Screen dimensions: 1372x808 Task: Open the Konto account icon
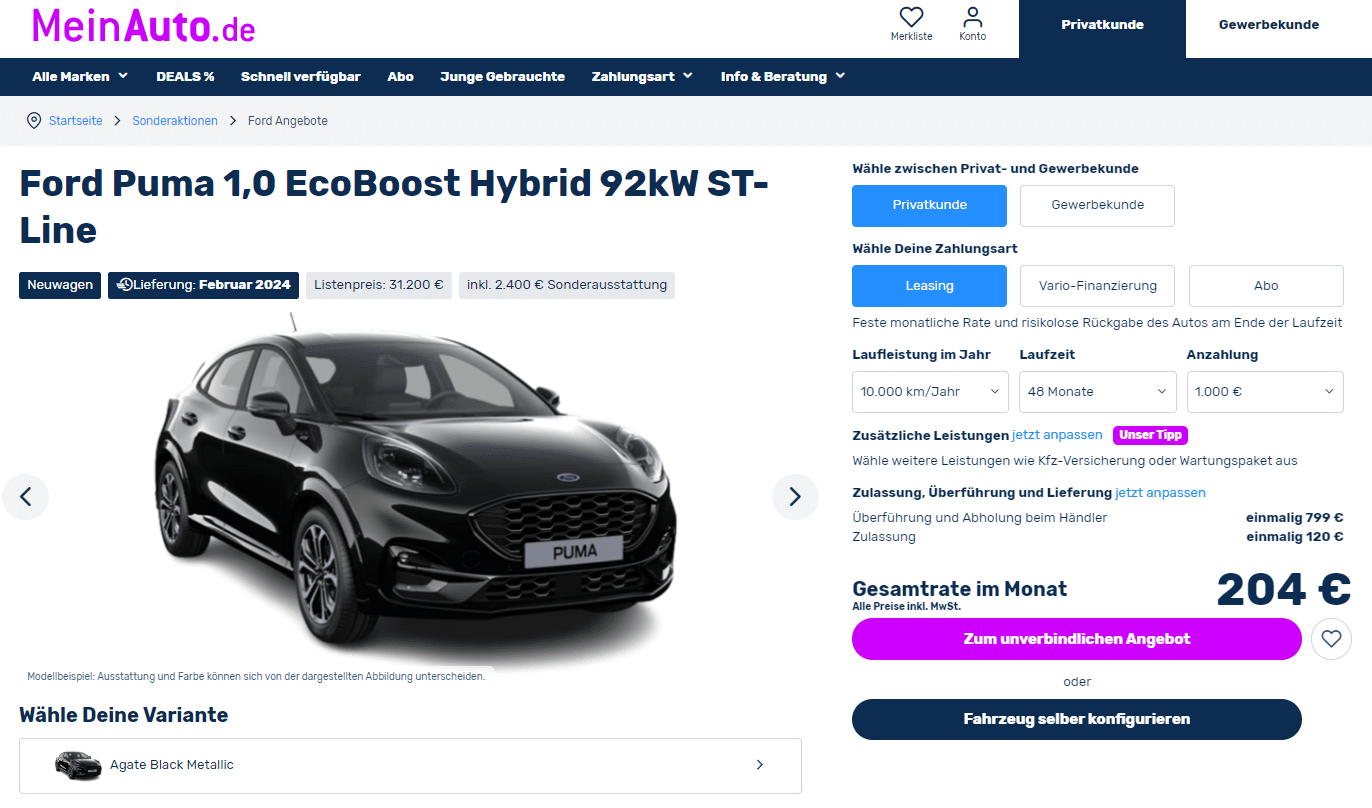point(972,17)
